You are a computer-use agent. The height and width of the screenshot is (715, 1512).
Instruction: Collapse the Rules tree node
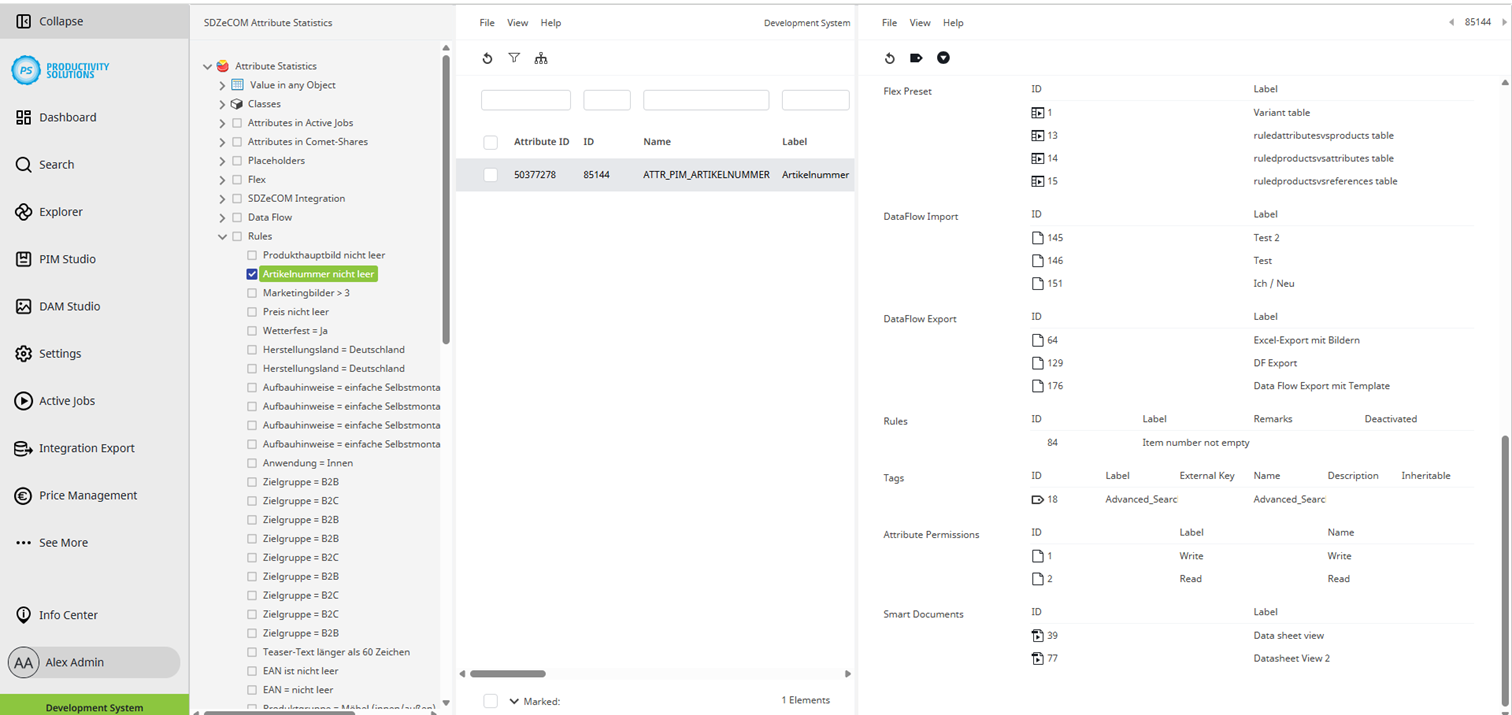click(x=222, y=235)
